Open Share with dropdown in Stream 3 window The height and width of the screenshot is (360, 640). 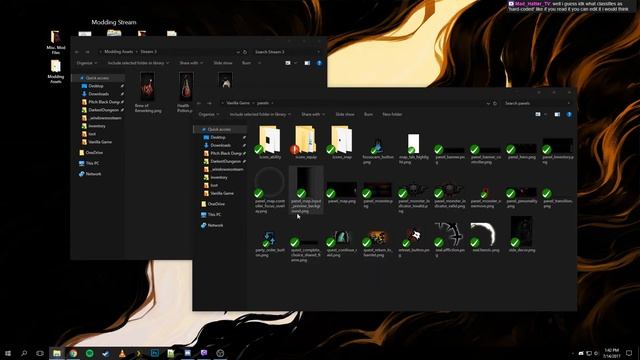191,63
